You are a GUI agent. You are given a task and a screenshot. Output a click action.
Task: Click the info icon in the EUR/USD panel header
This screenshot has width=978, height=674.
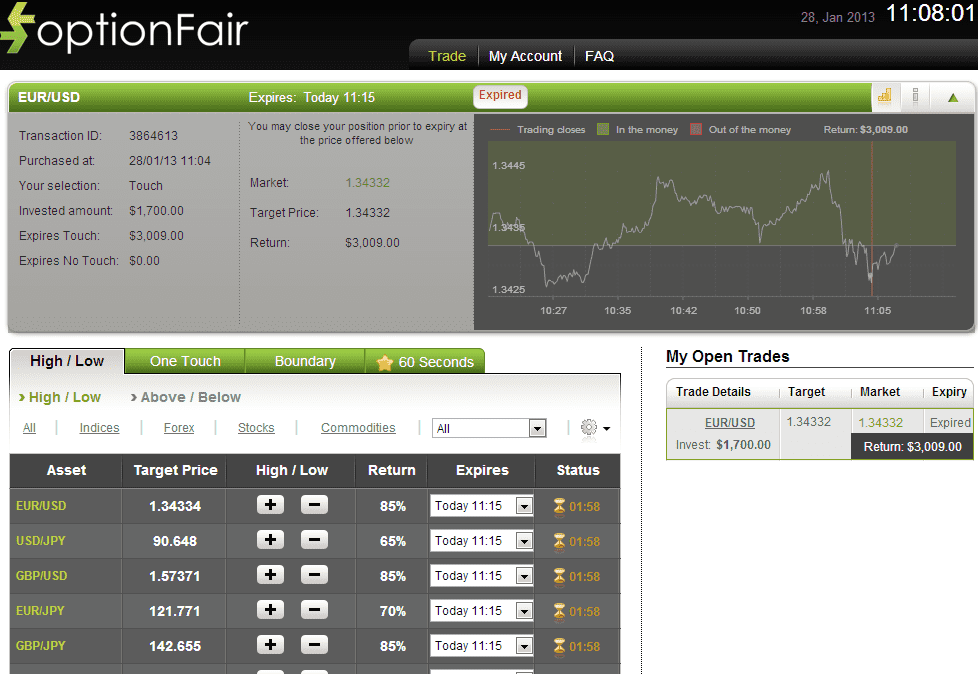(916, 96)
